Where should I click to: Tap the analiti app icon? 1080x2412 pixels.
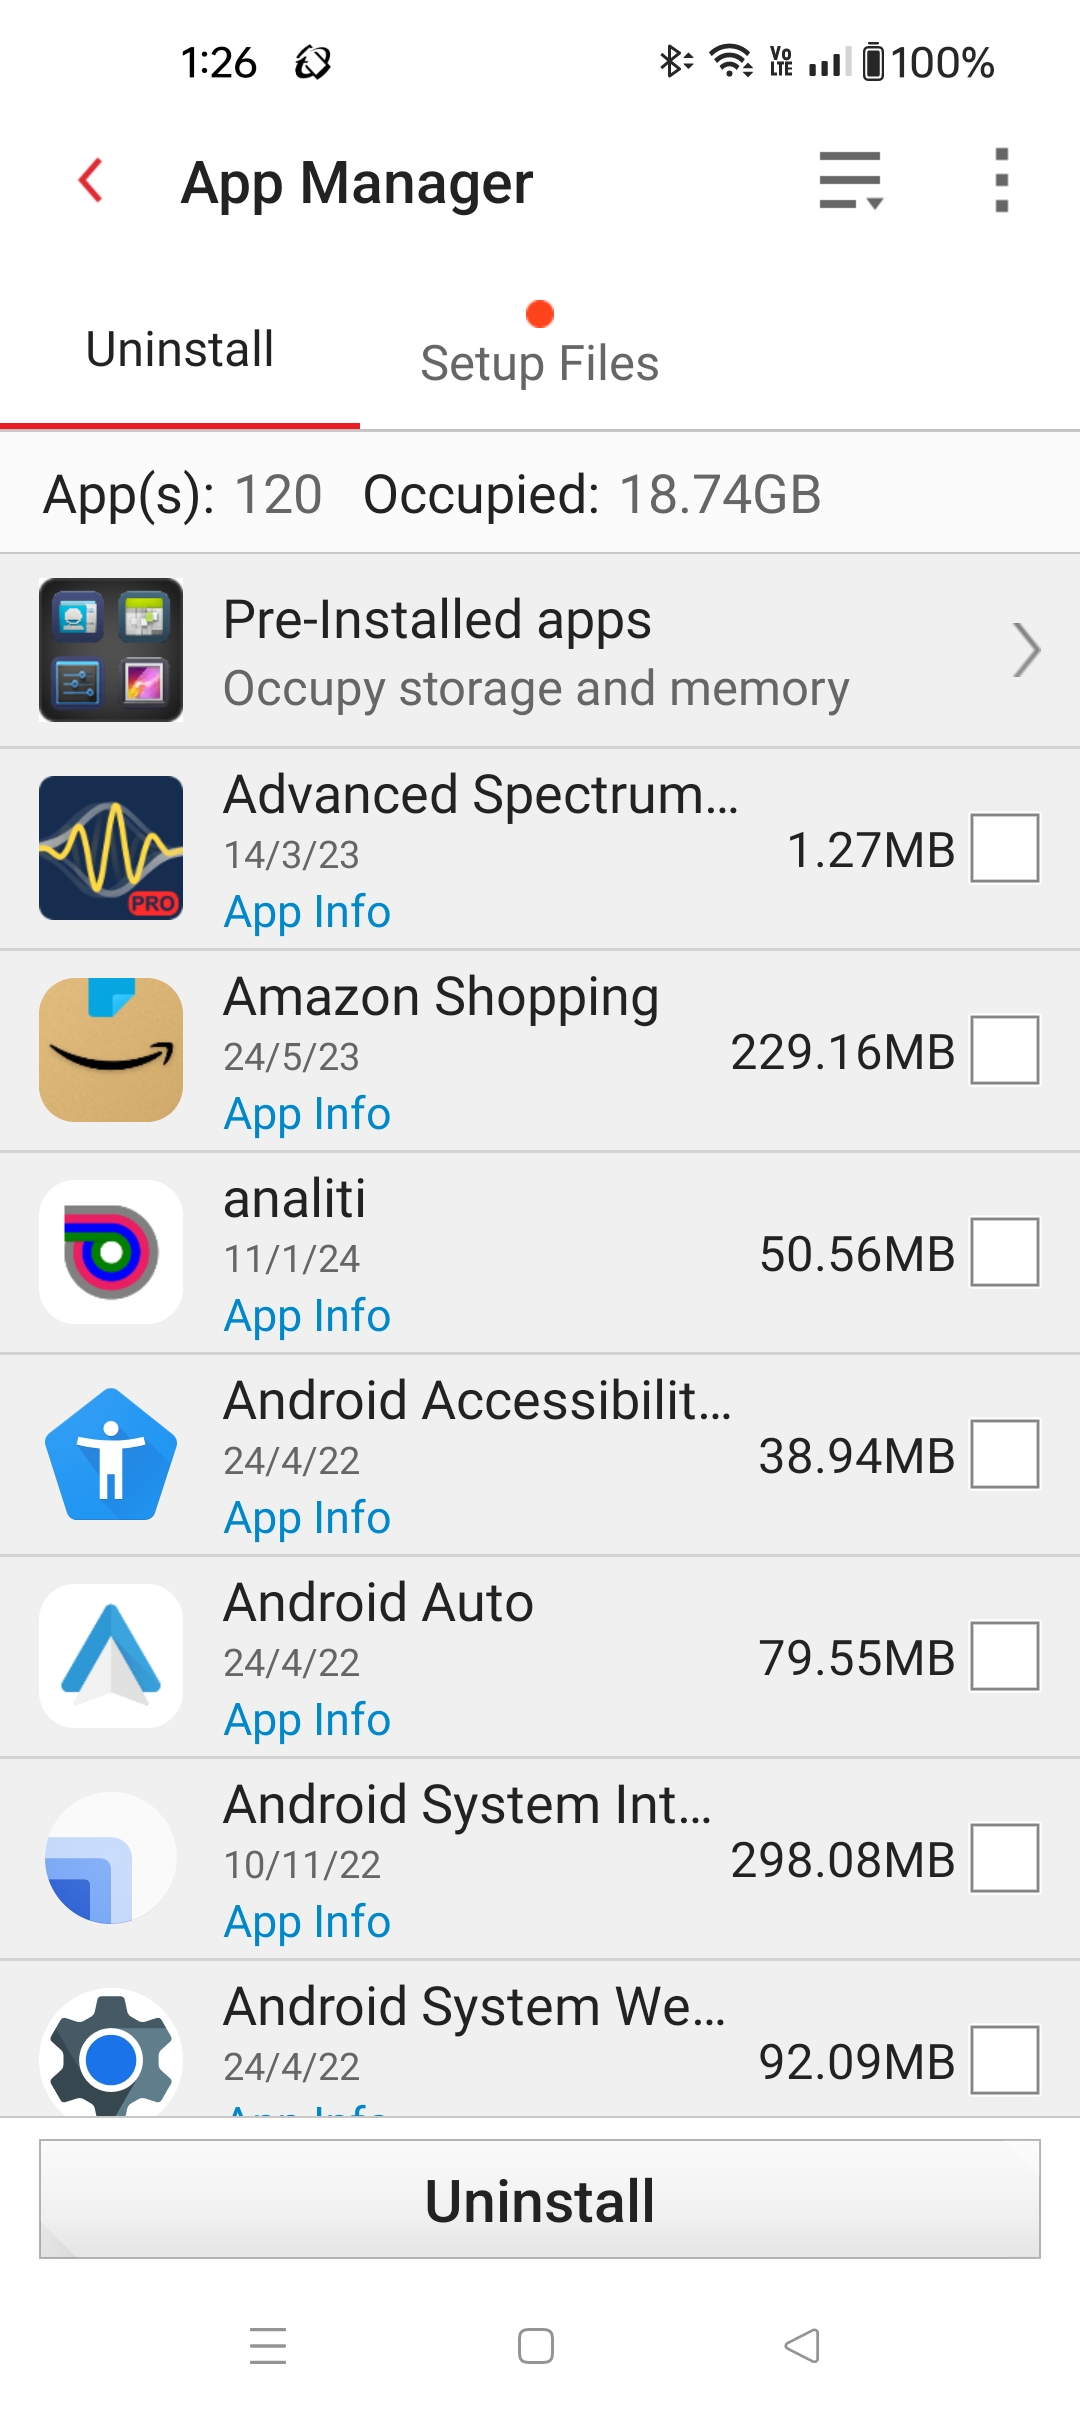[x=111, y=1252]
